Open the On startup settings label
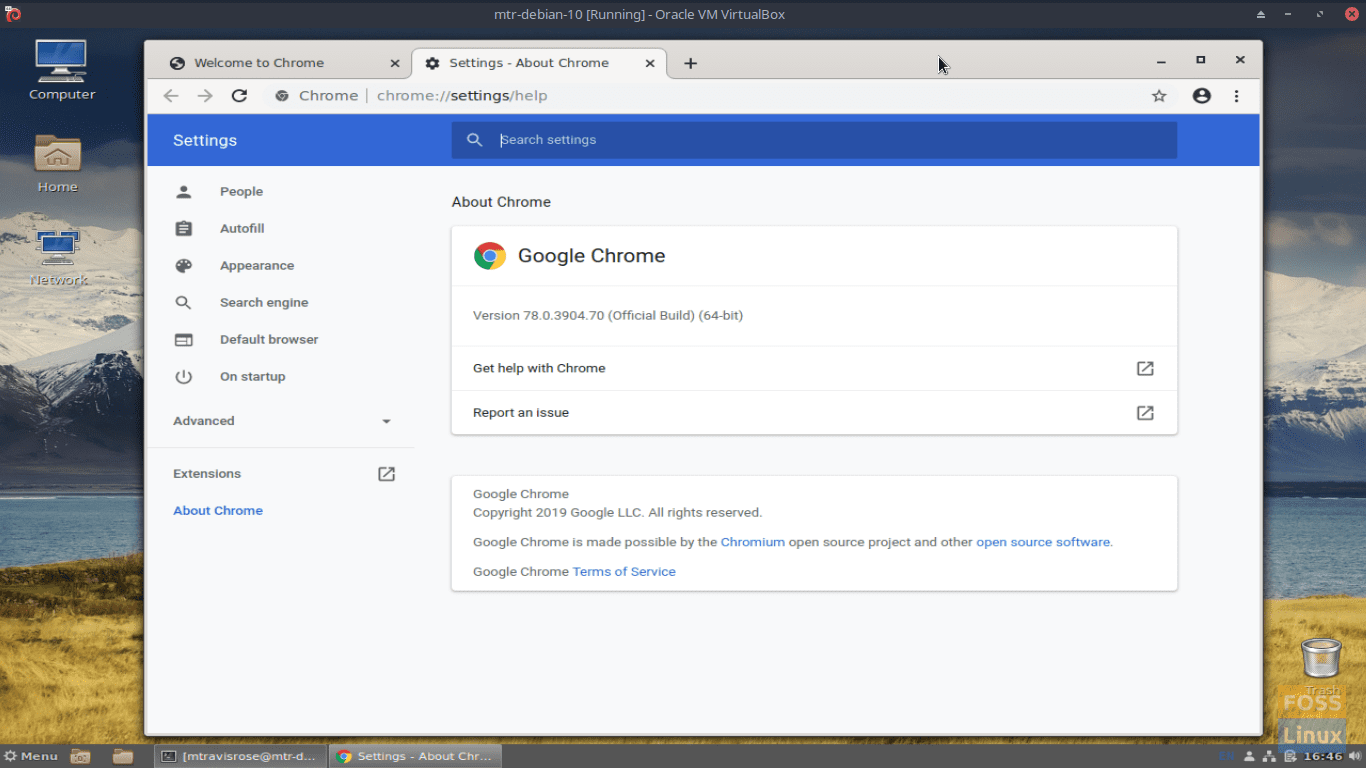The width and height of the screenshot is (1366, 768). [x=253, y=377]
